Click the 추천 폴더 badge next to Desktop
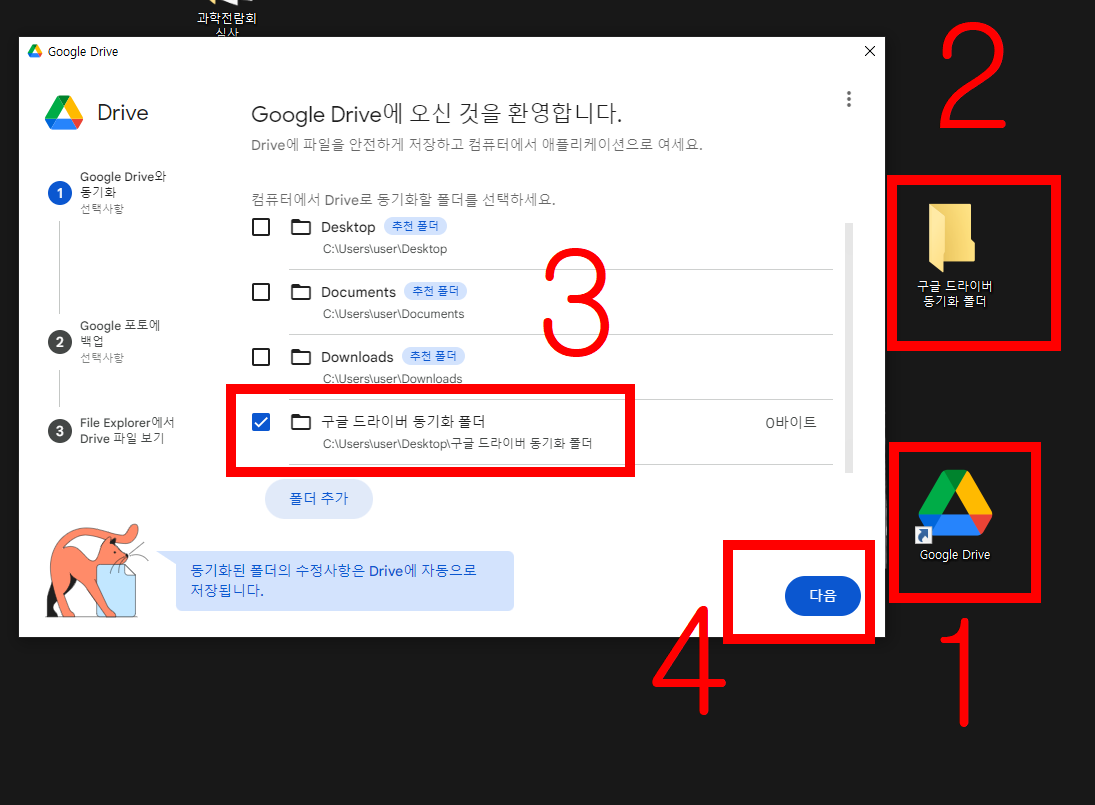This screenshot has height=805, width=1095. 416,226
